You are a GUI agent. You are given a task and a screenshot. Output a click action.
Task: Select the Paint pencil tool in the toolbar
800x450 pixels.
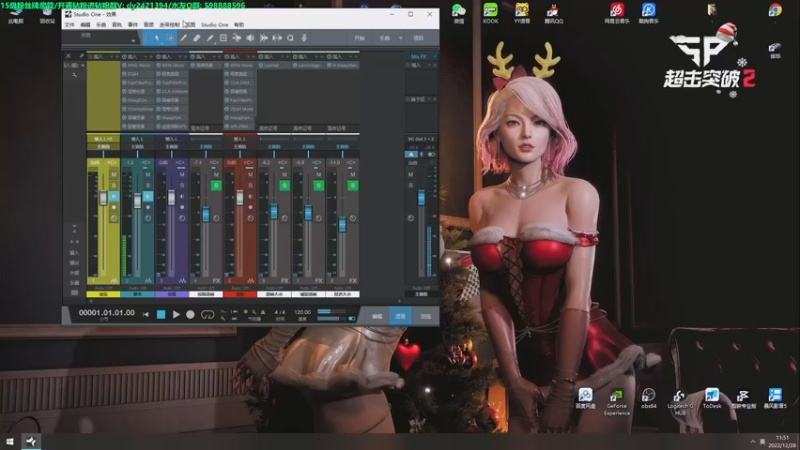[210, 38]
